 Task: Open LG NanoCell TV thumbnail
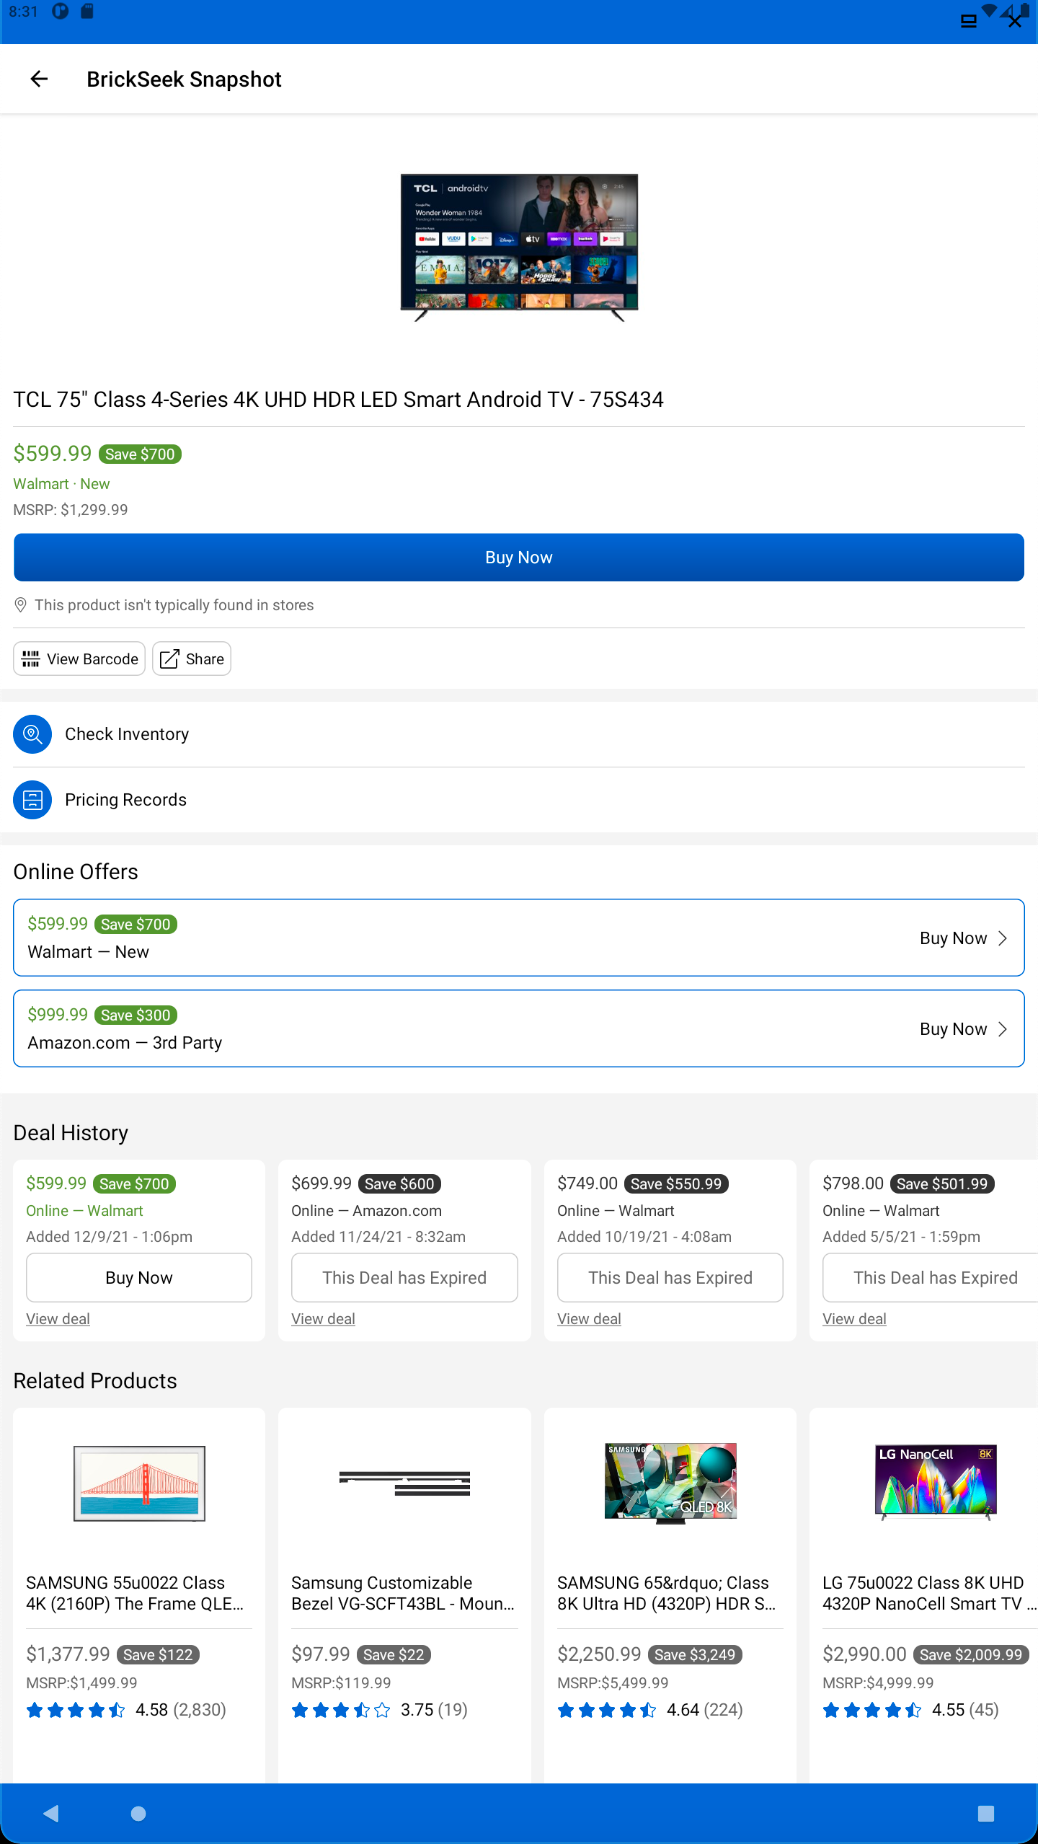[x=935, y=1483]
